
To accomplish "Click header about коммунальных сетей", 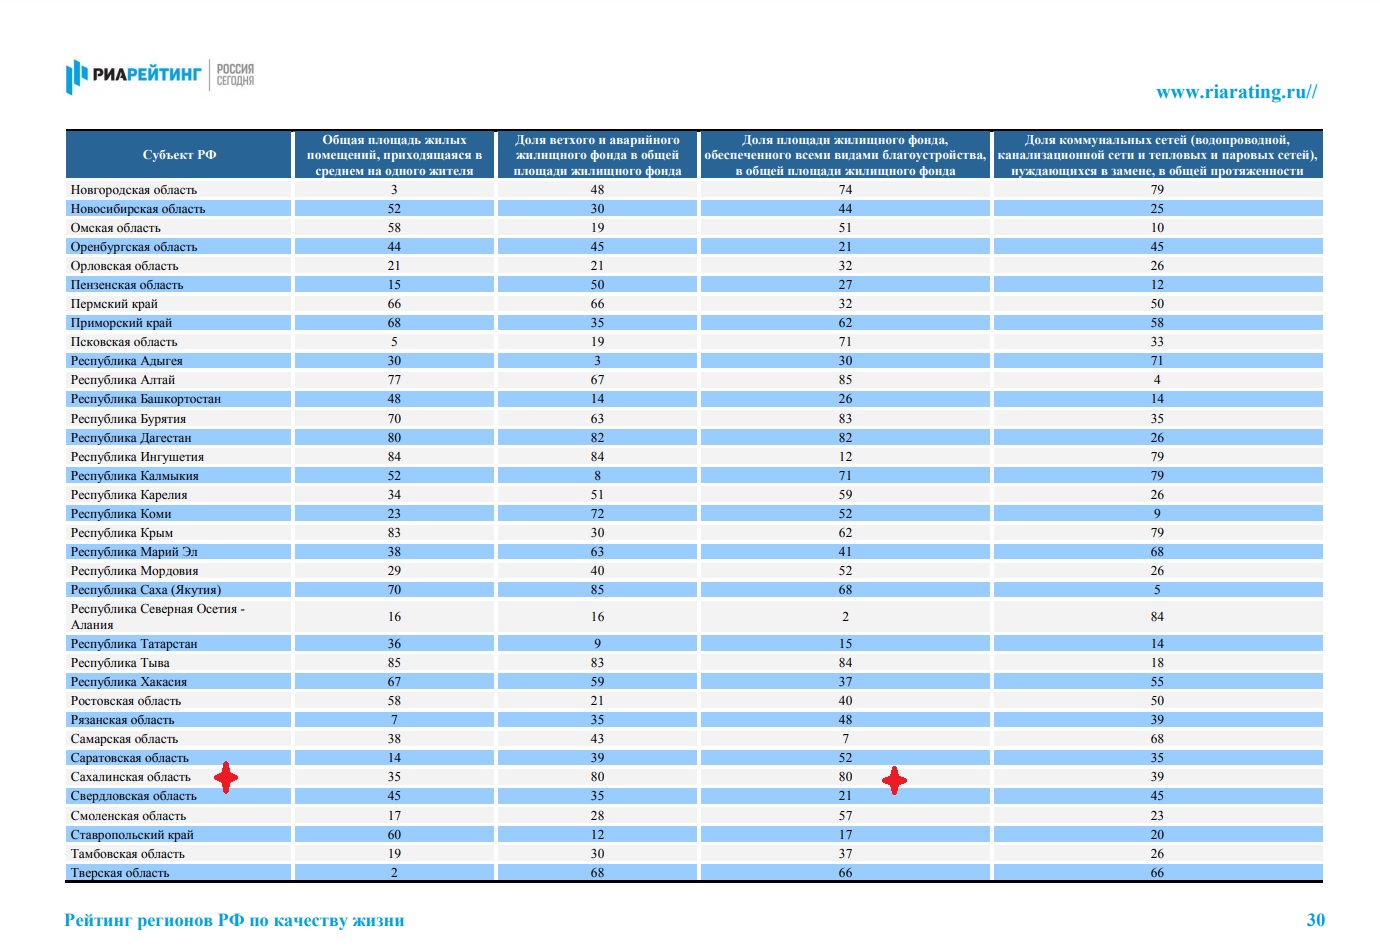I will [x=1157, y=155].
